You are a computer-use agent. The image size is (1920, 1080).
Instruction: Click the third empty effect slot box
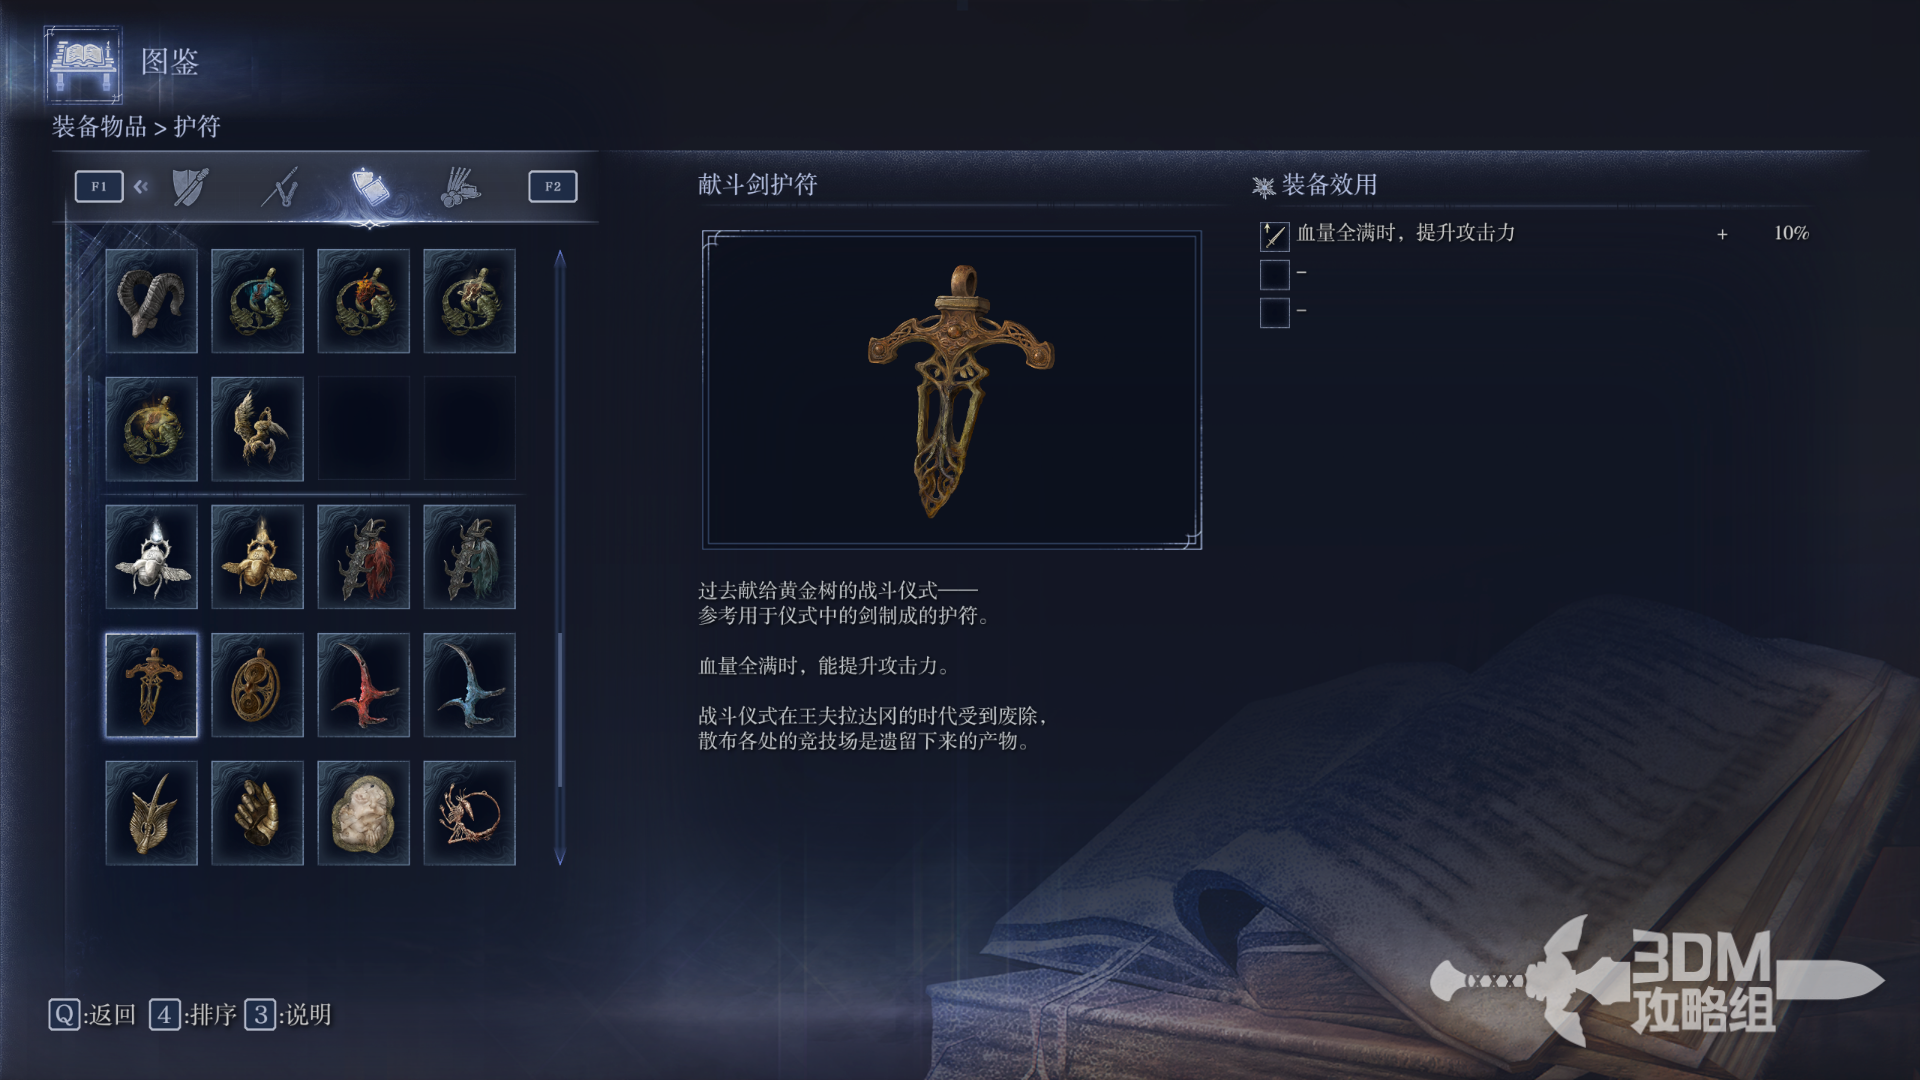[x=1274, y=313]
